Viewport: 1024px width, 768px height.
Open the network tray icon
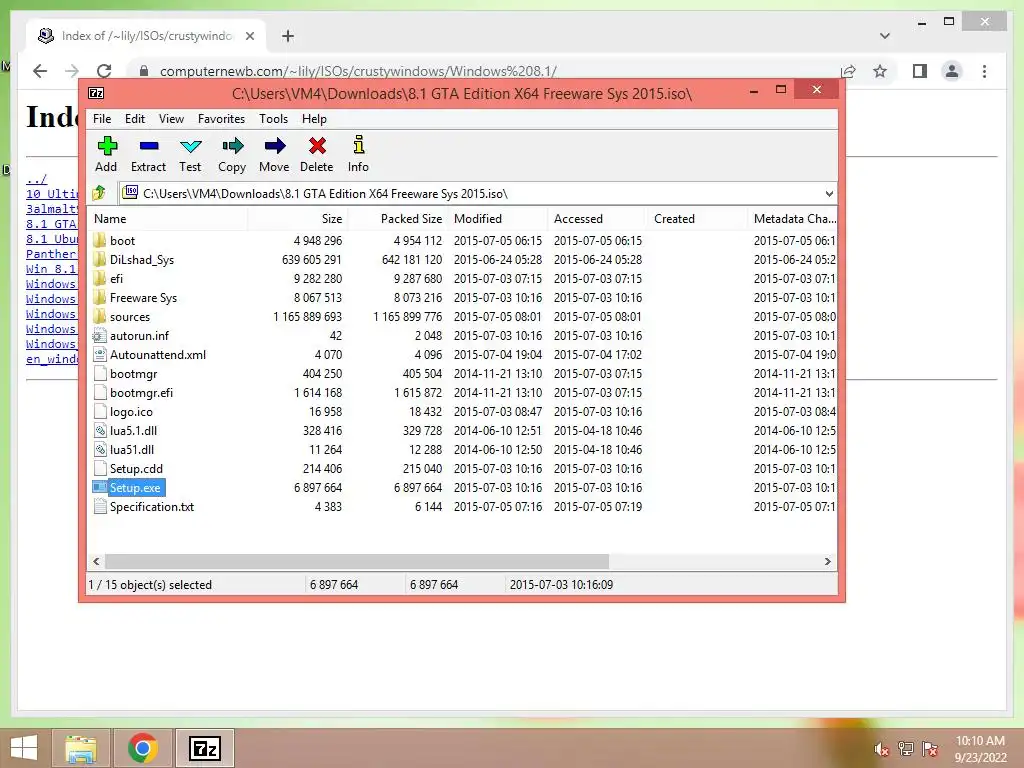[x=906, y=749]
